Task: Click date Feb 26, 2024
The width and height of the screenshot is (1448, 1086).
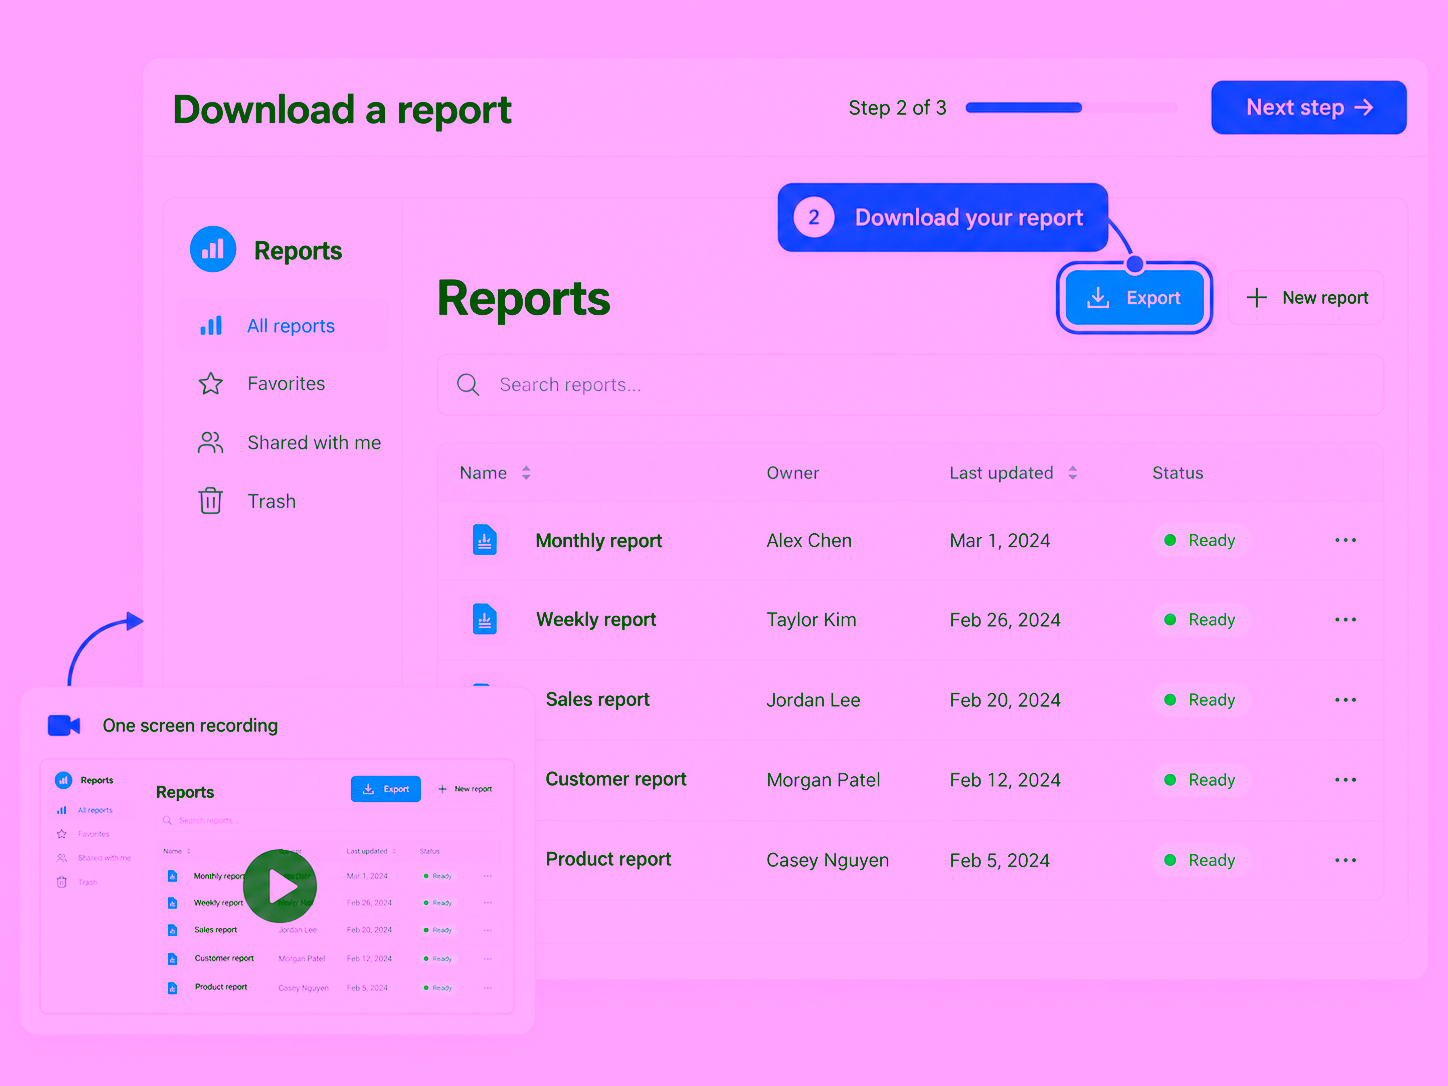Action: (1005, 620)
